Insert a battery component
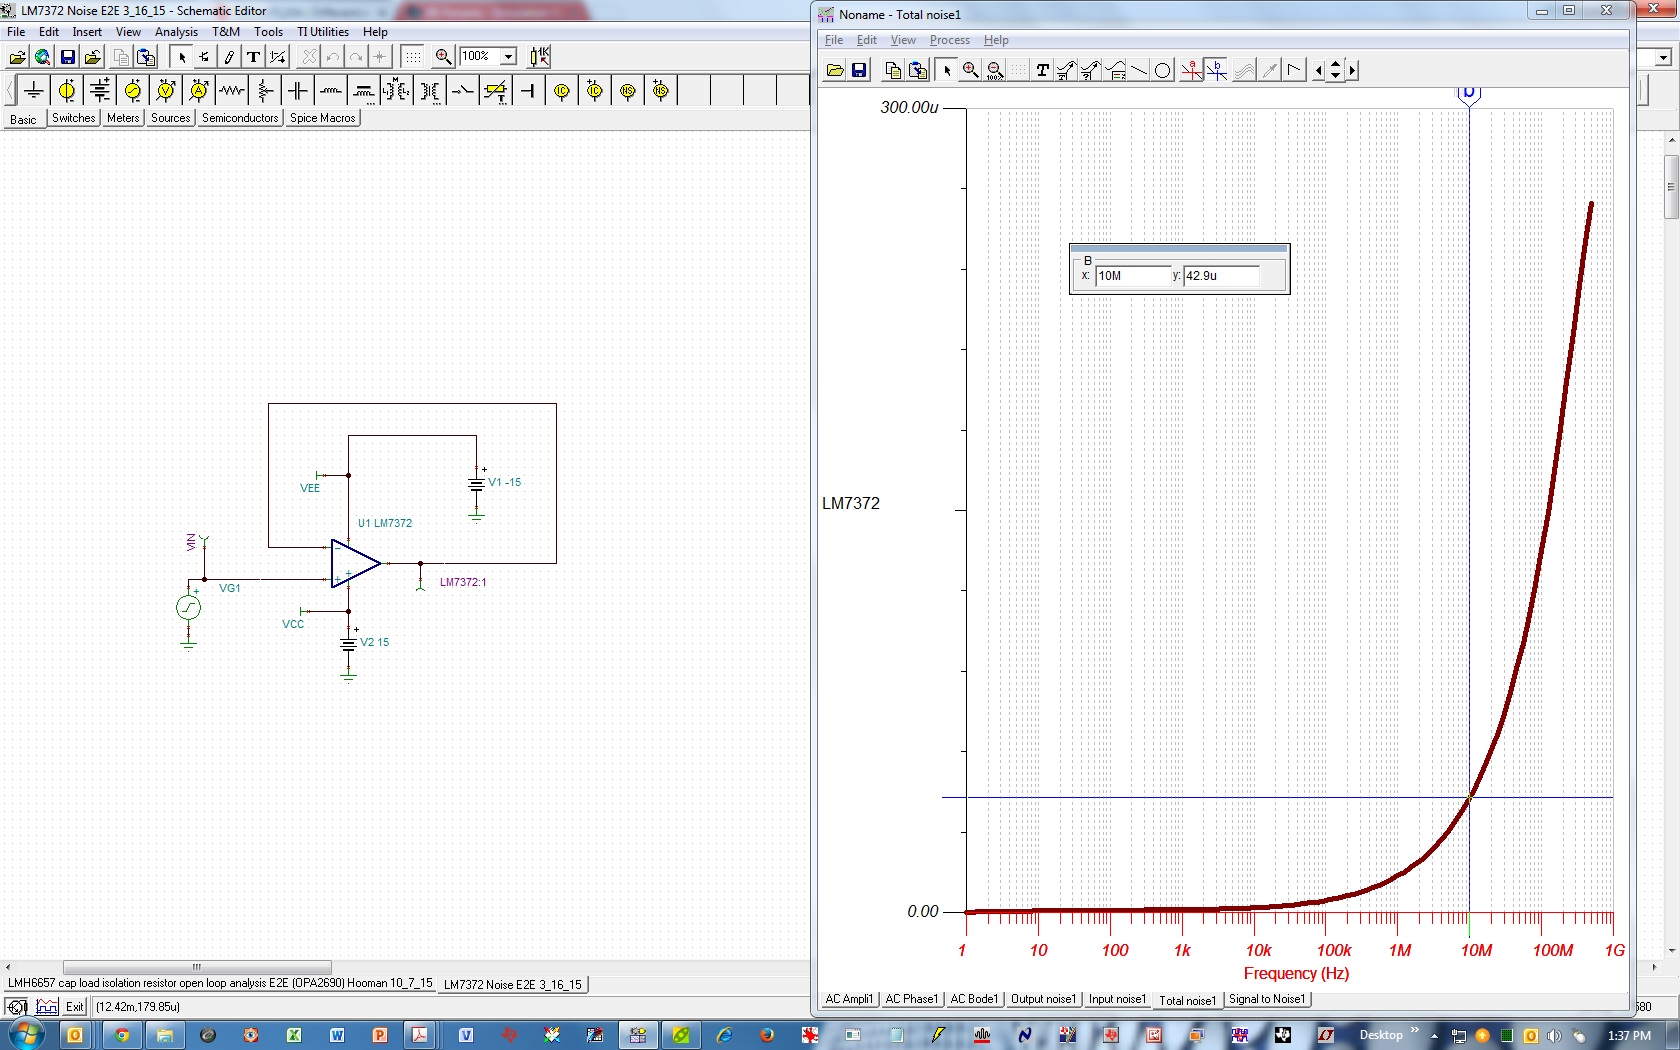Screen dimensions: 1680x1050 (100, 91)
